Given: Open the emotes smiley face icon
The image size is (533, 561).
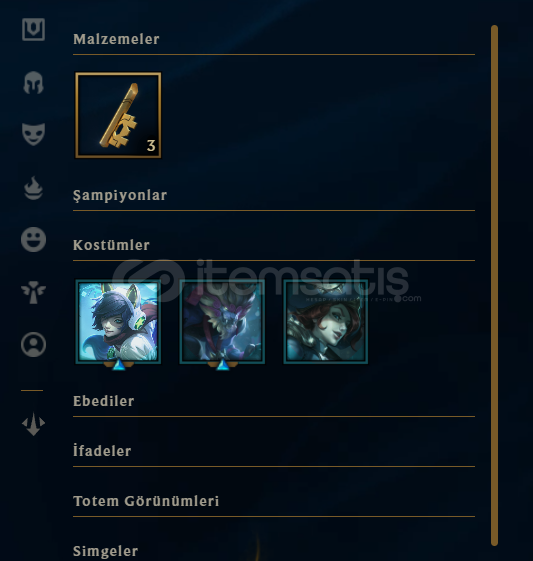Looking at the screenshot, I should (33, 239).
